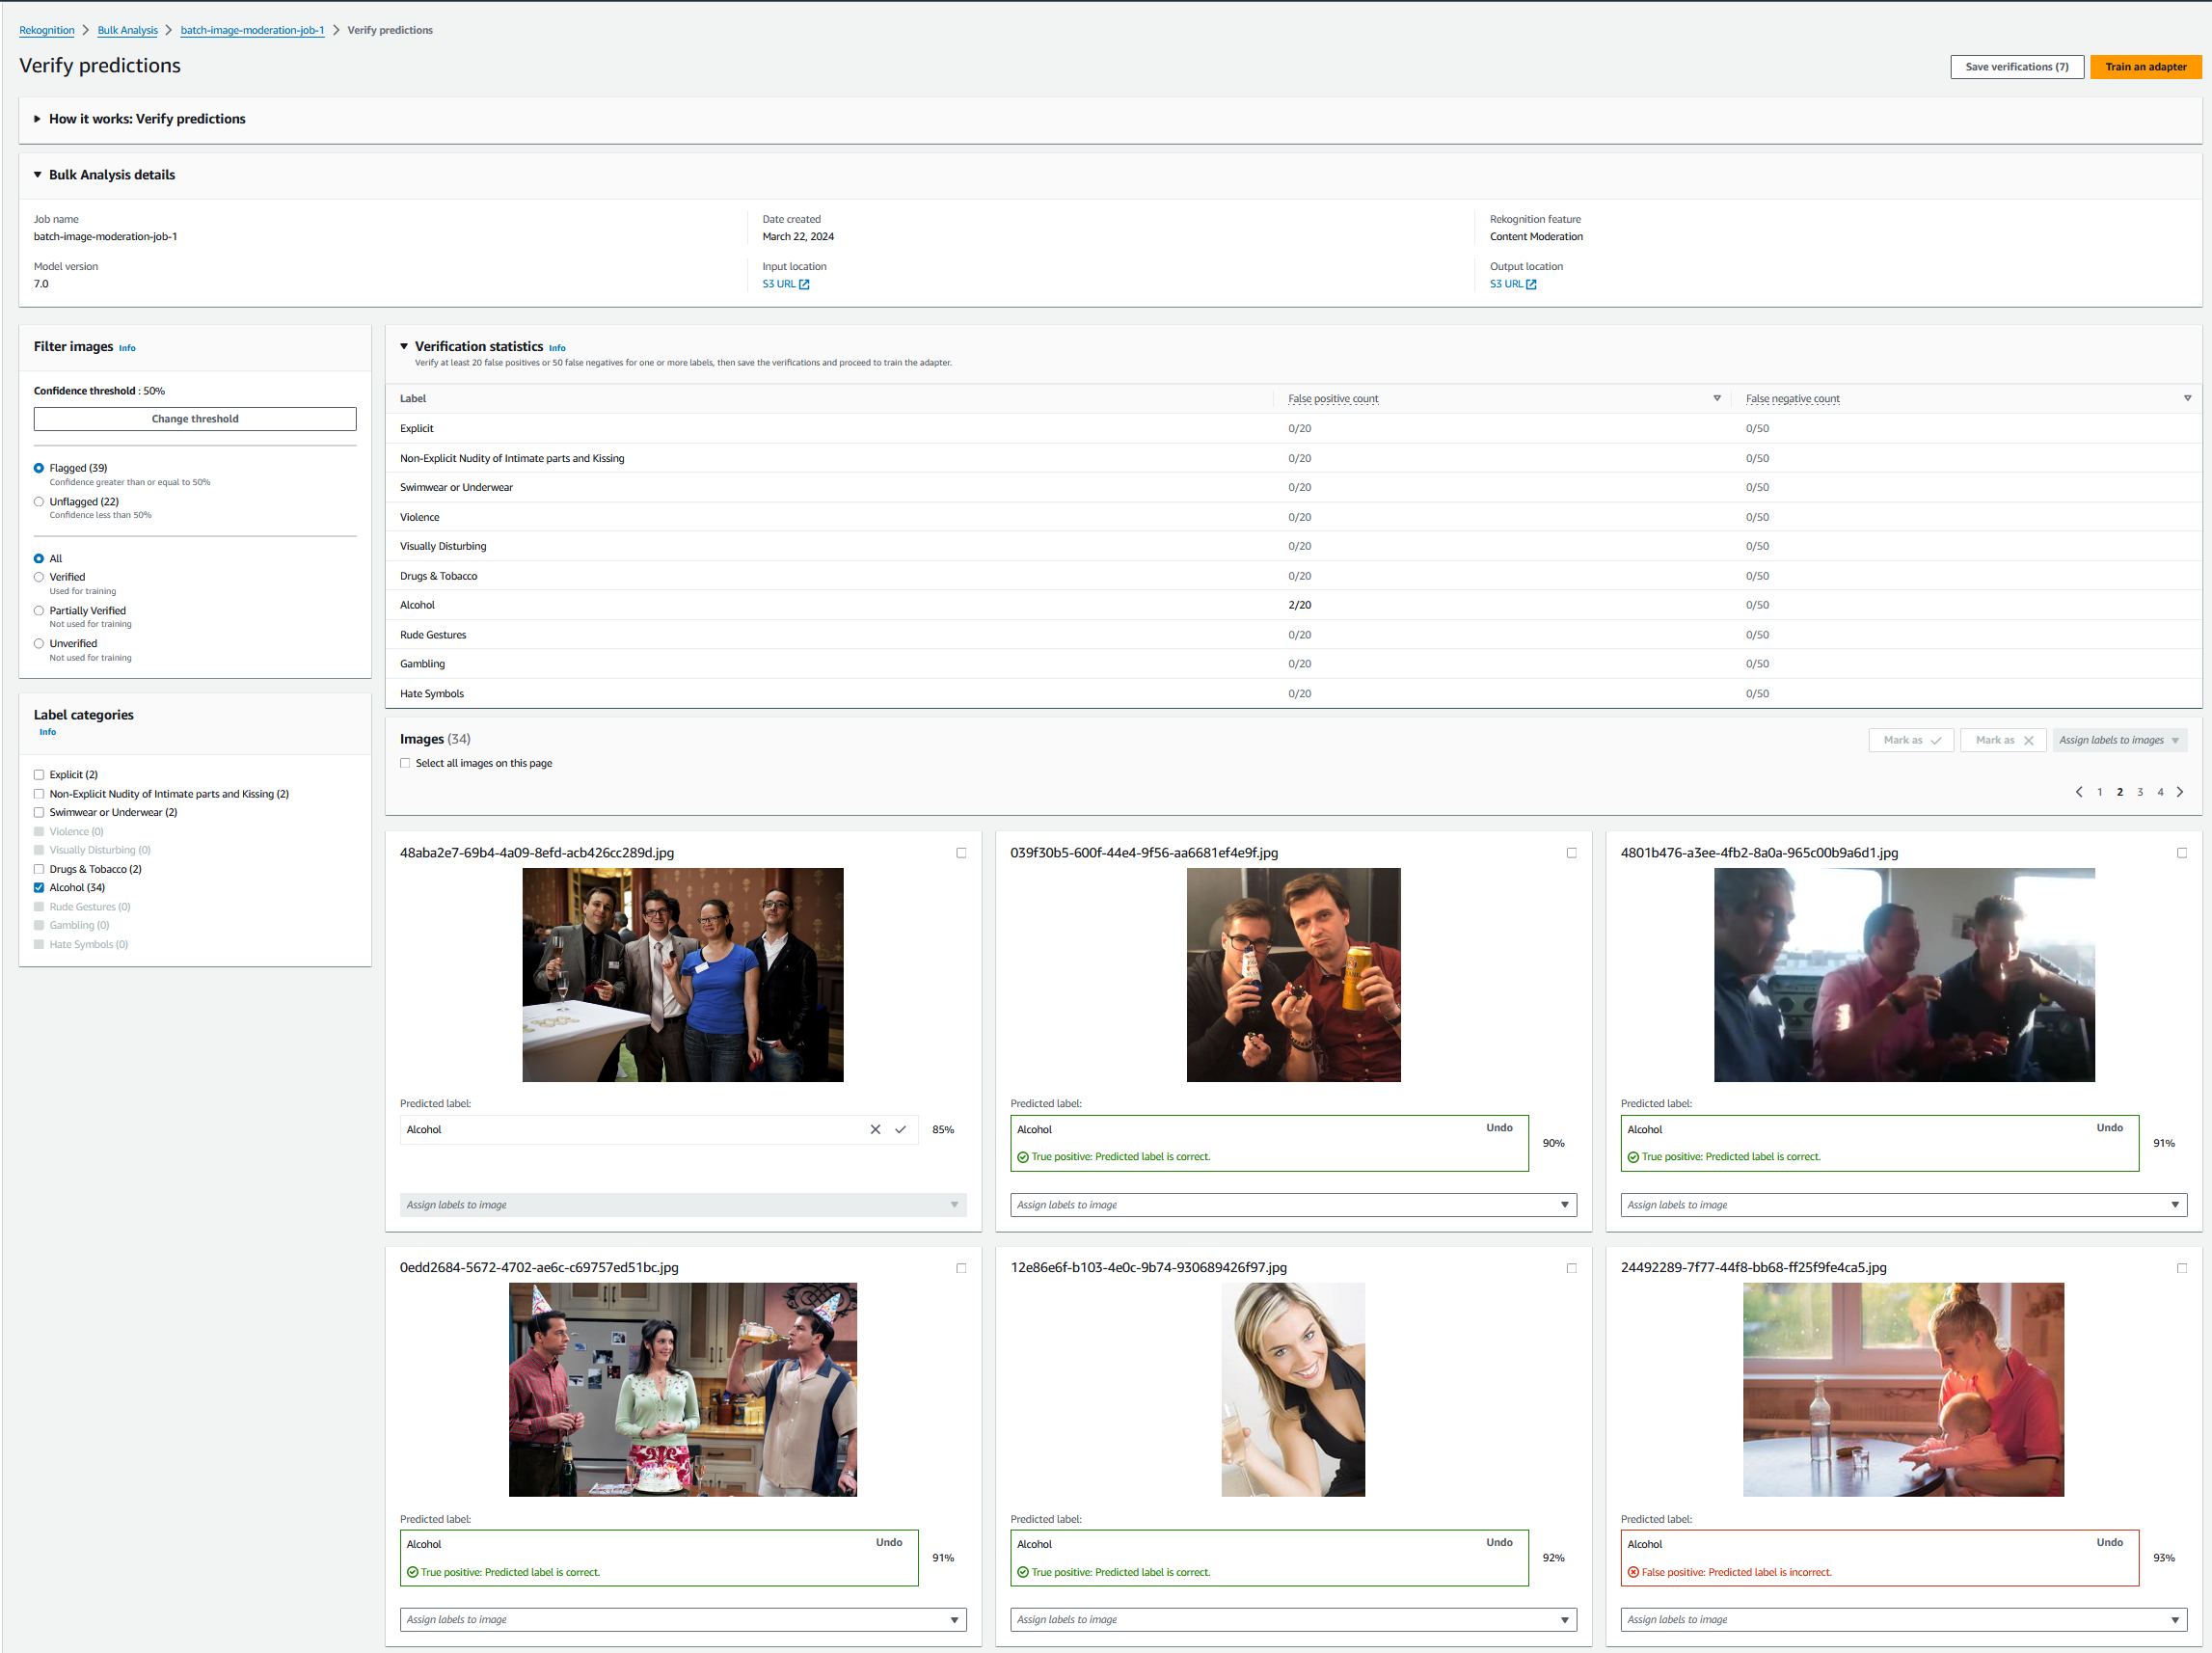Go to the previous page of images using the arrow

pos(2079,792)
